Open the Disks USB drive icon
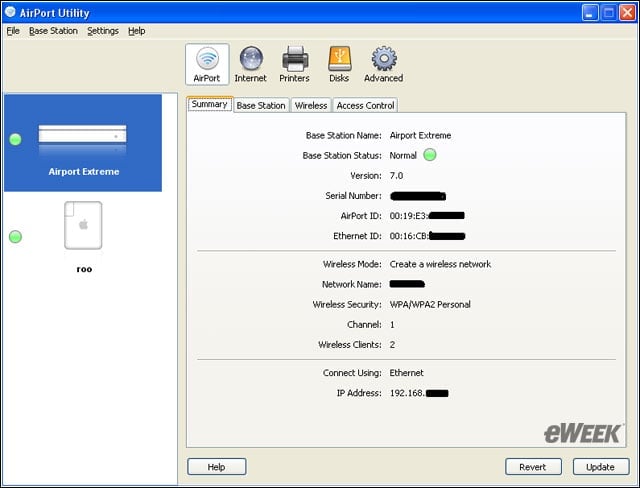Viewport: 640px width, 488px height. point(339,64)
